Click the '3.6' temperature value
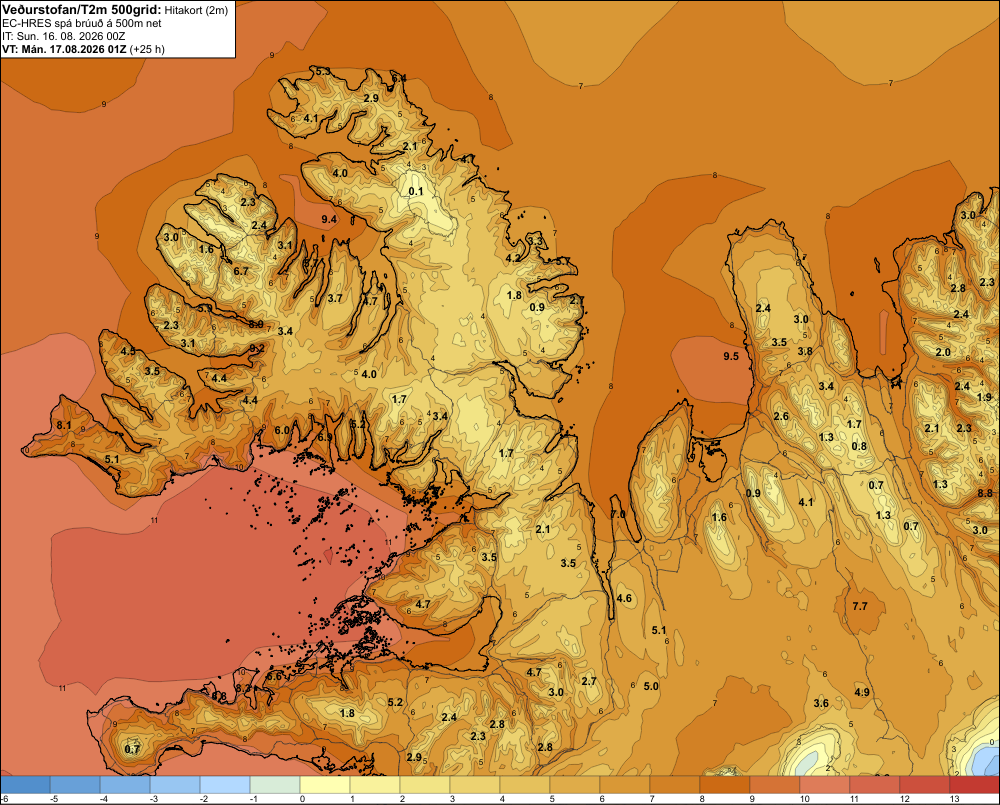Viewport: 1000px width, 805px height. tap(821, 703)
